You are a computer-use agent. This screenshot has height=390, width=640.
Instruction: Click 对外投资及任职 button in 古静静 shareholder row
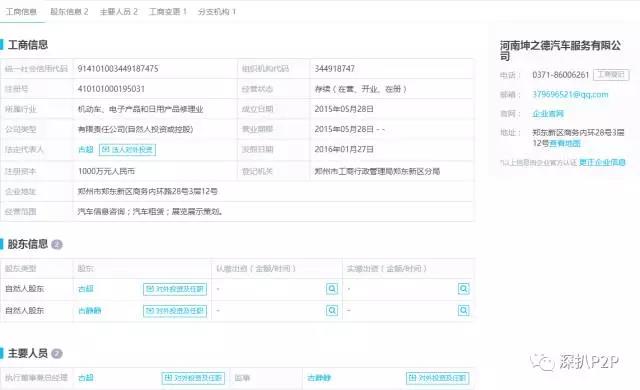(x=175, y=311)
